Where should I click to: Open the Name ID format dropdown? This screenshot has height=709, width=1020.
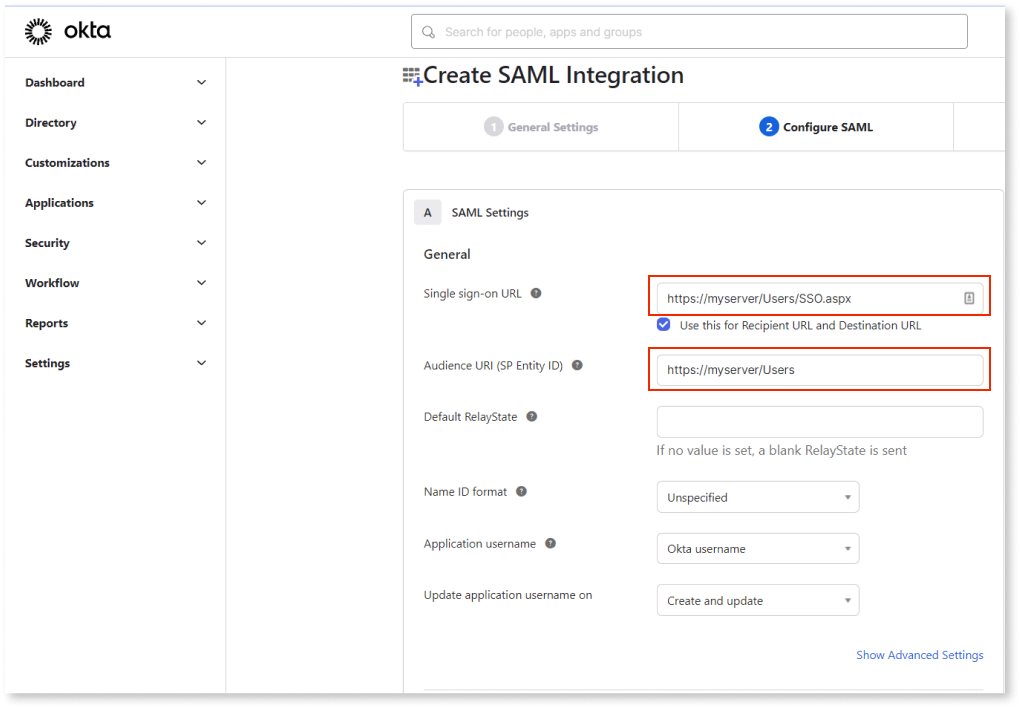(x=757, y=497)
